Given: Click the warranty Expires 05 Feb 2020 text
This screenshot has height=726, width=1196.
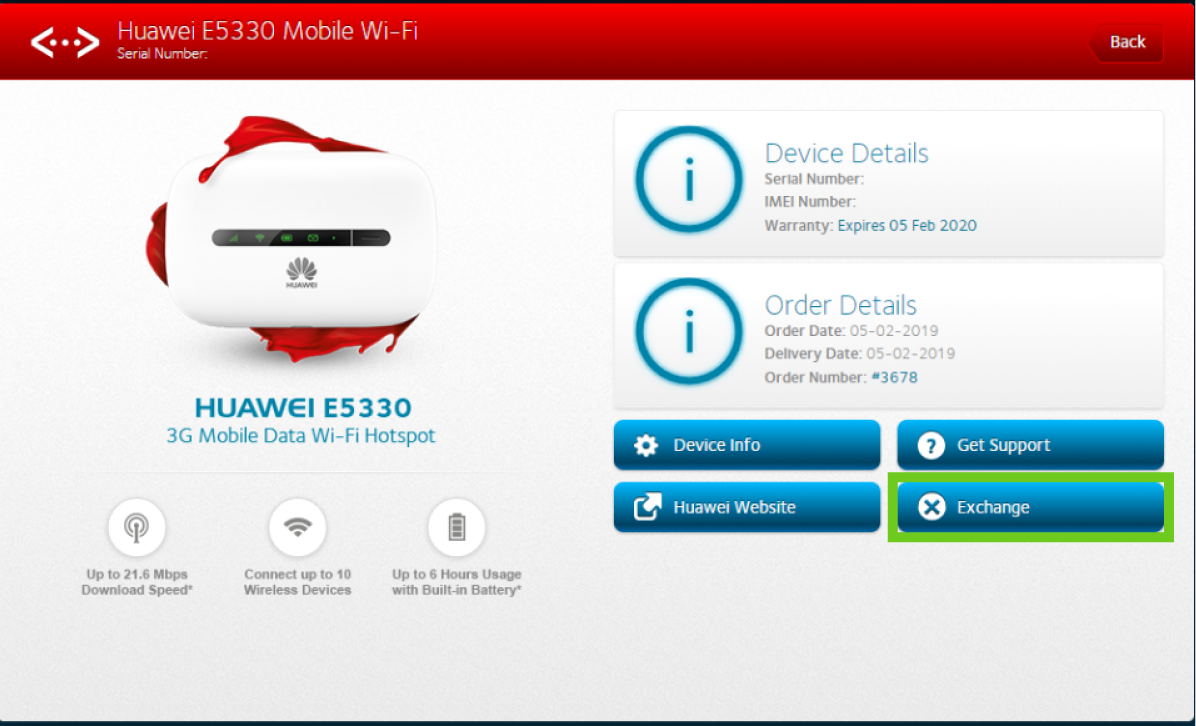Looking at the screenshot, I should [x=906, y=225].
